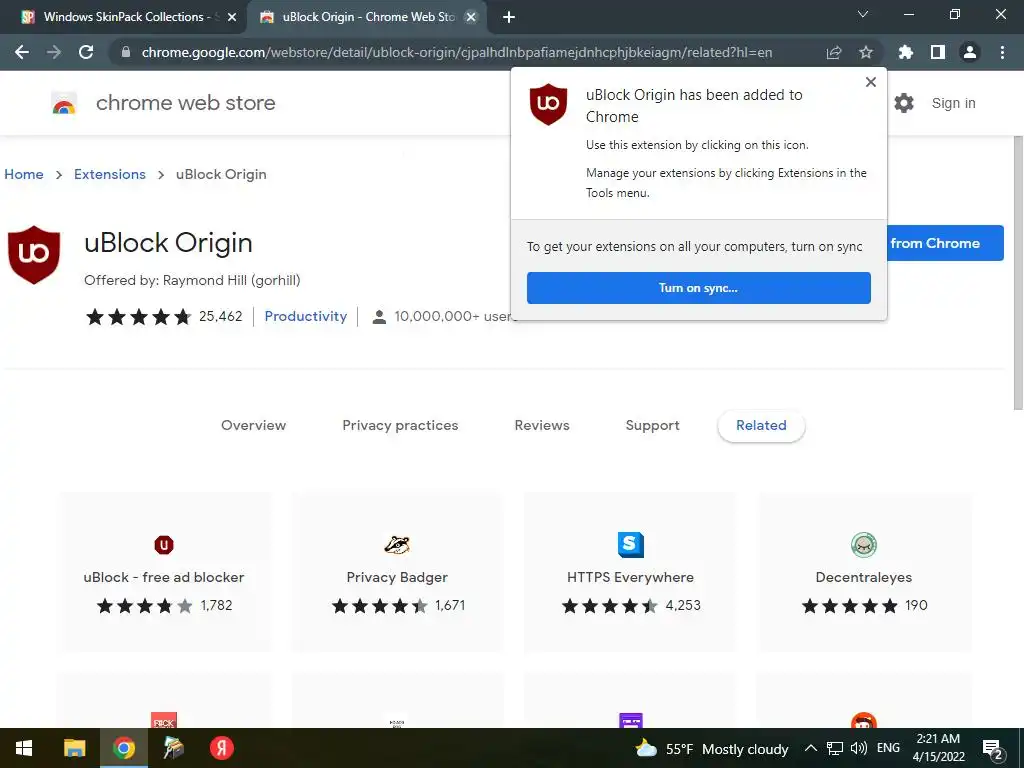Image resolution: width=1024 pixels, height=768 pixels.
Task: Open the Yandex taskbar icon
Action: tap(221, 748)
